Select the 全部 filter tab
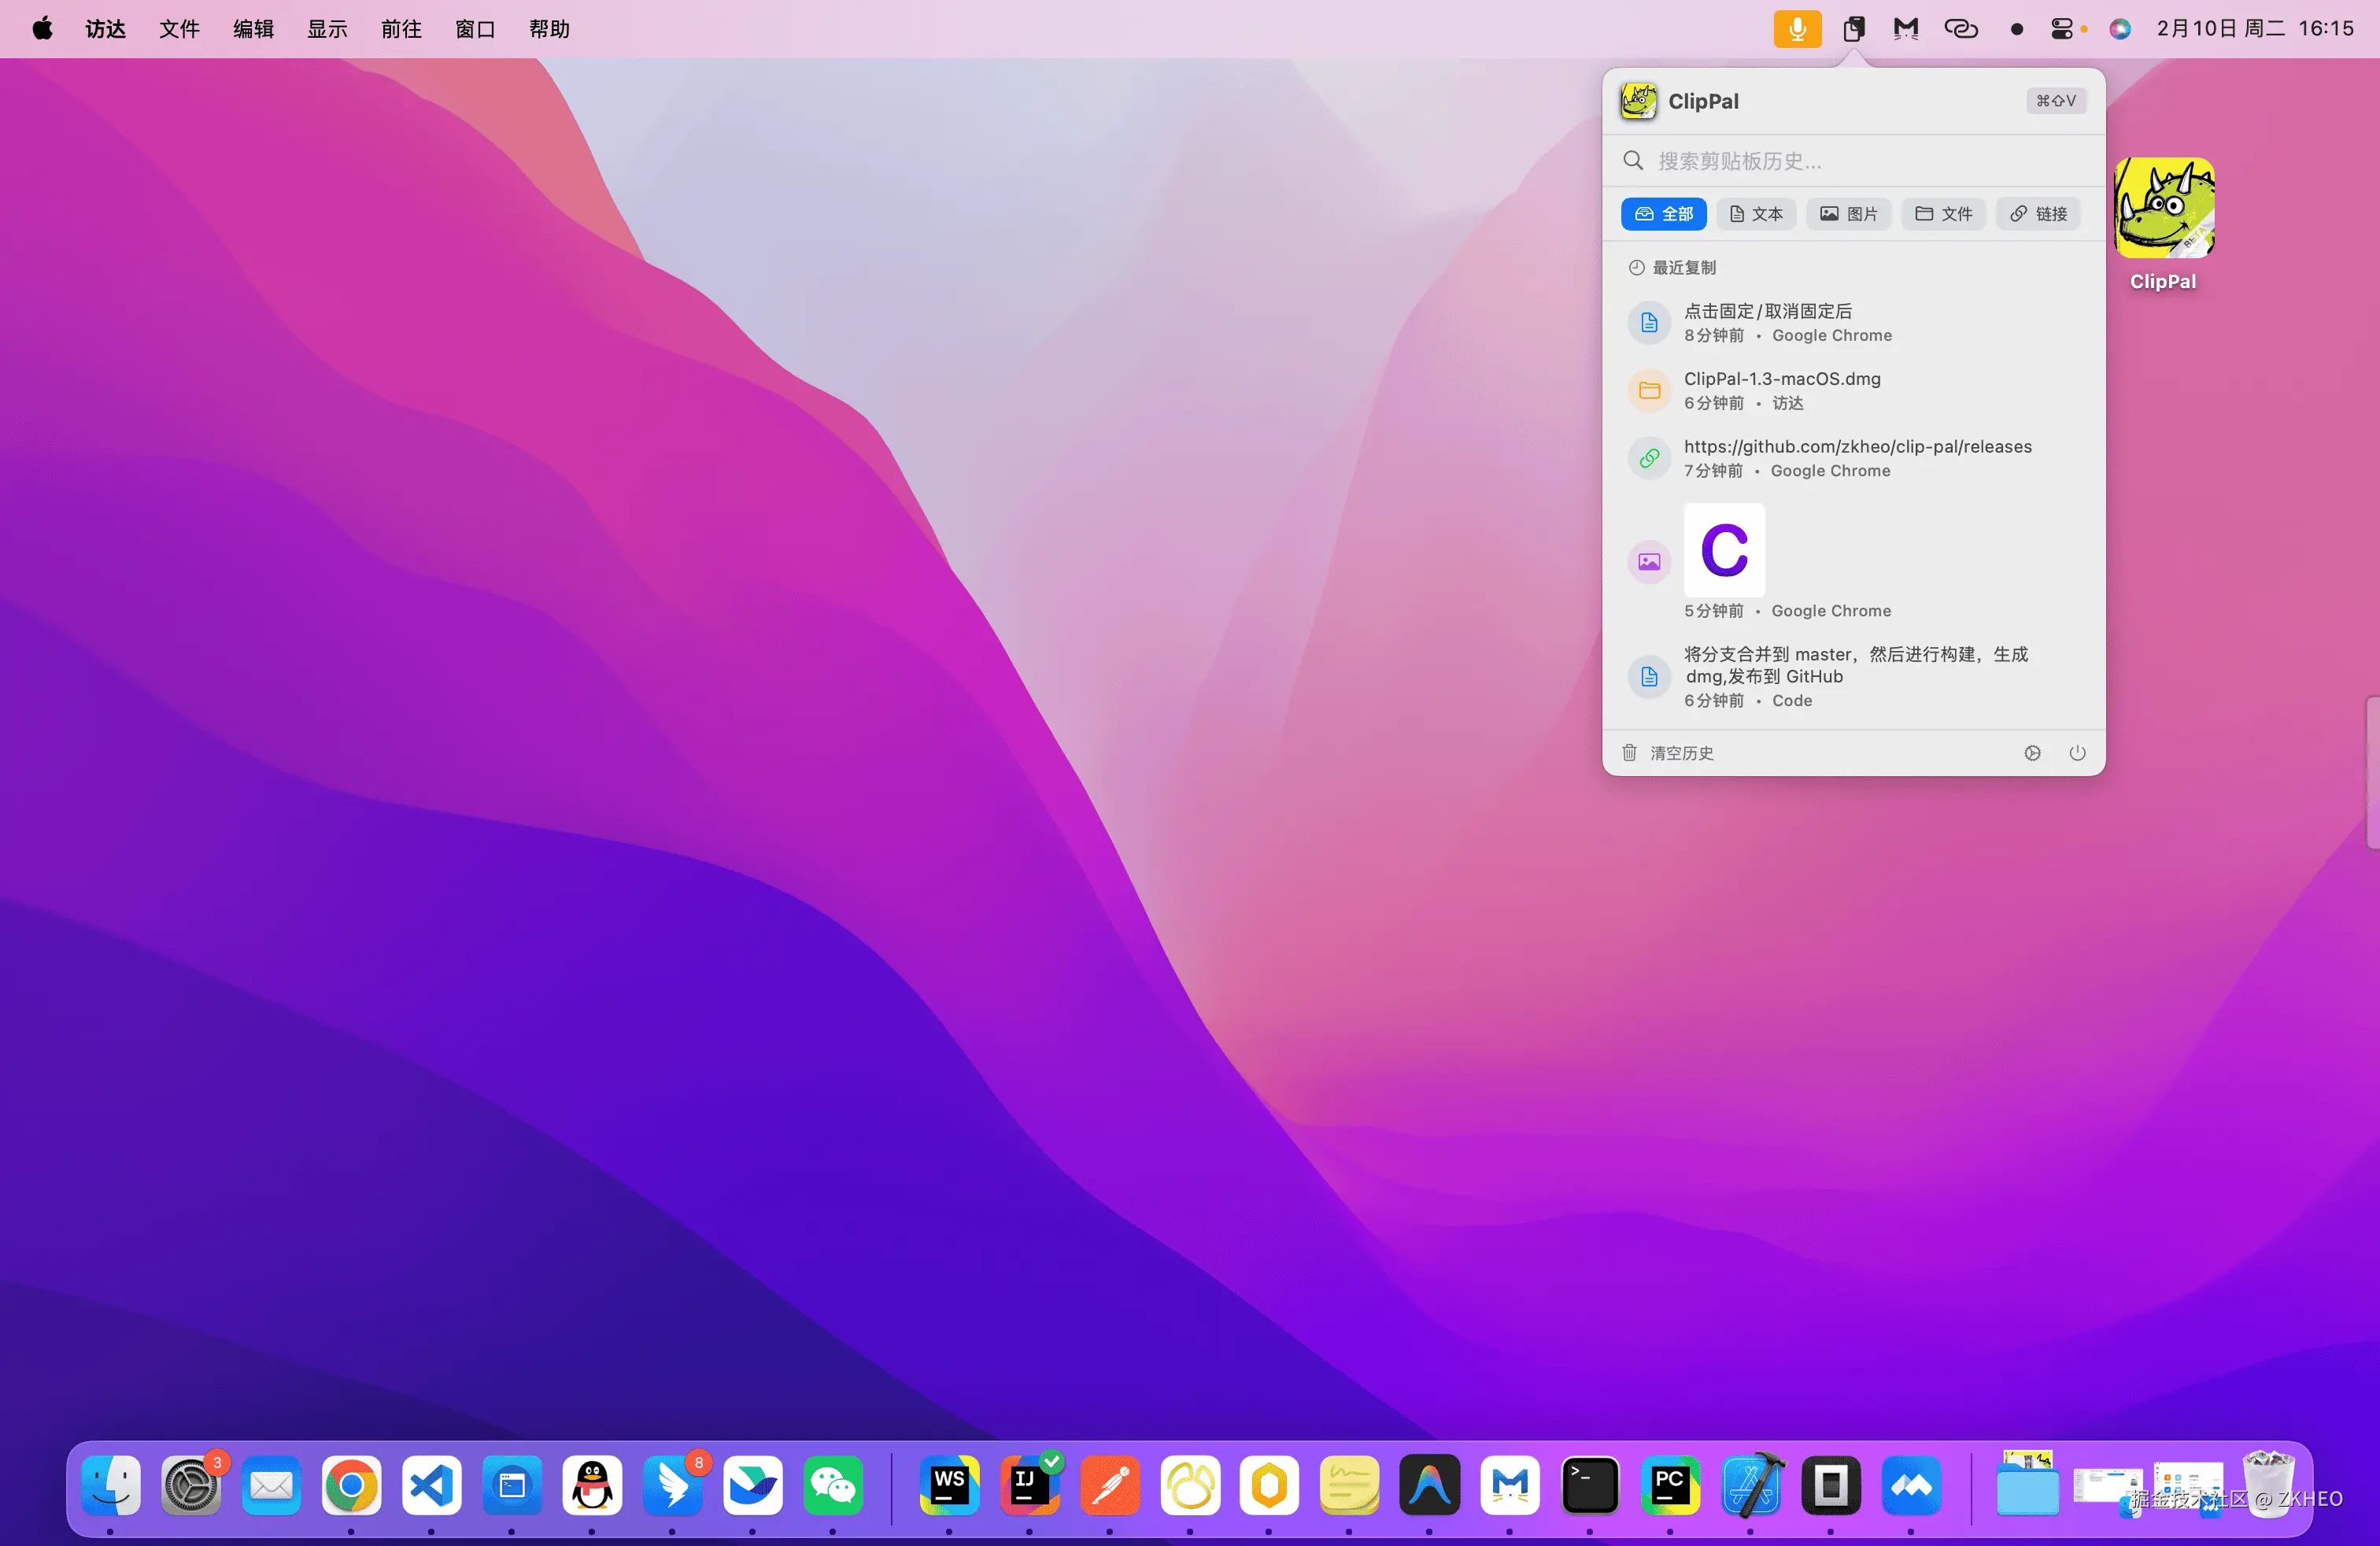Screen dimensions: 2380x1546 coord(1663,214)
